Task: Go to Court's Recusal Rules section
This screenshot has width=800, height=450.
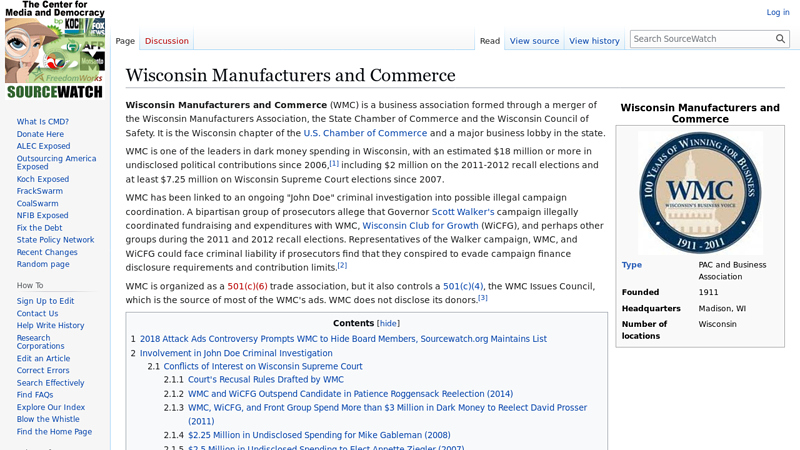Action: (266, 380)
